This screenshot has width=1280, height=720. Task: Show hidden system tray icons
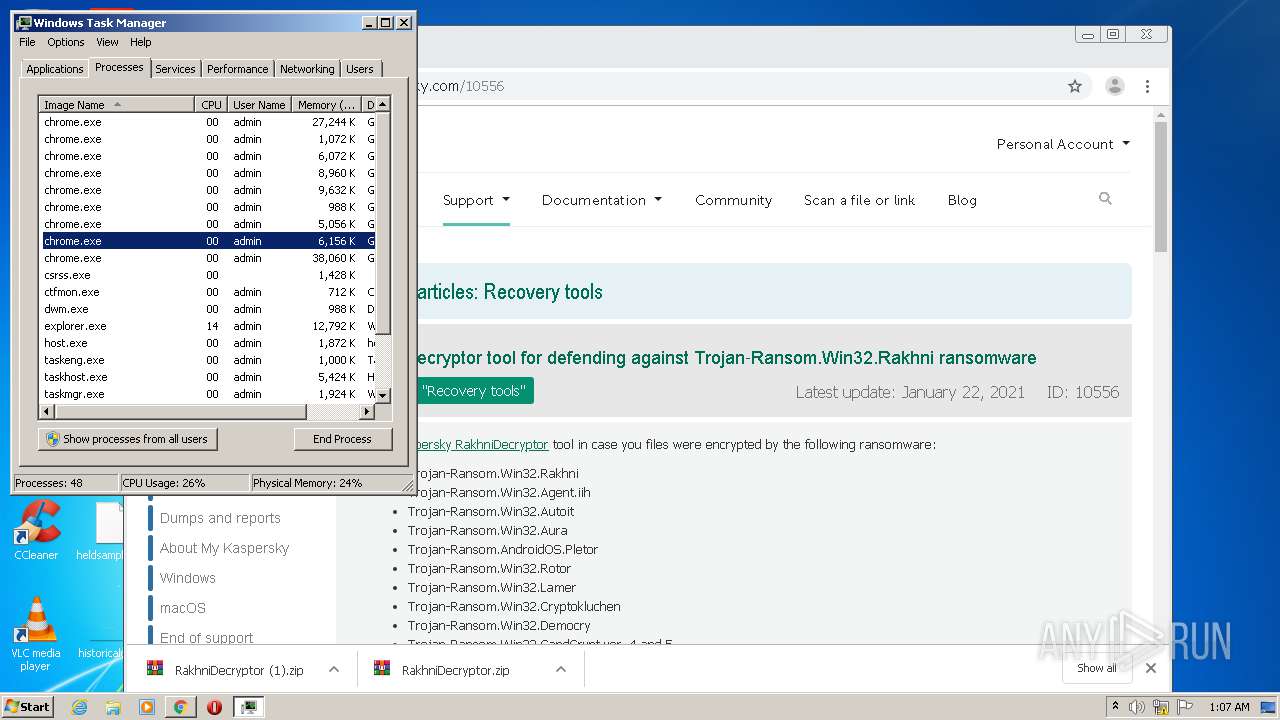[1115, 707]
